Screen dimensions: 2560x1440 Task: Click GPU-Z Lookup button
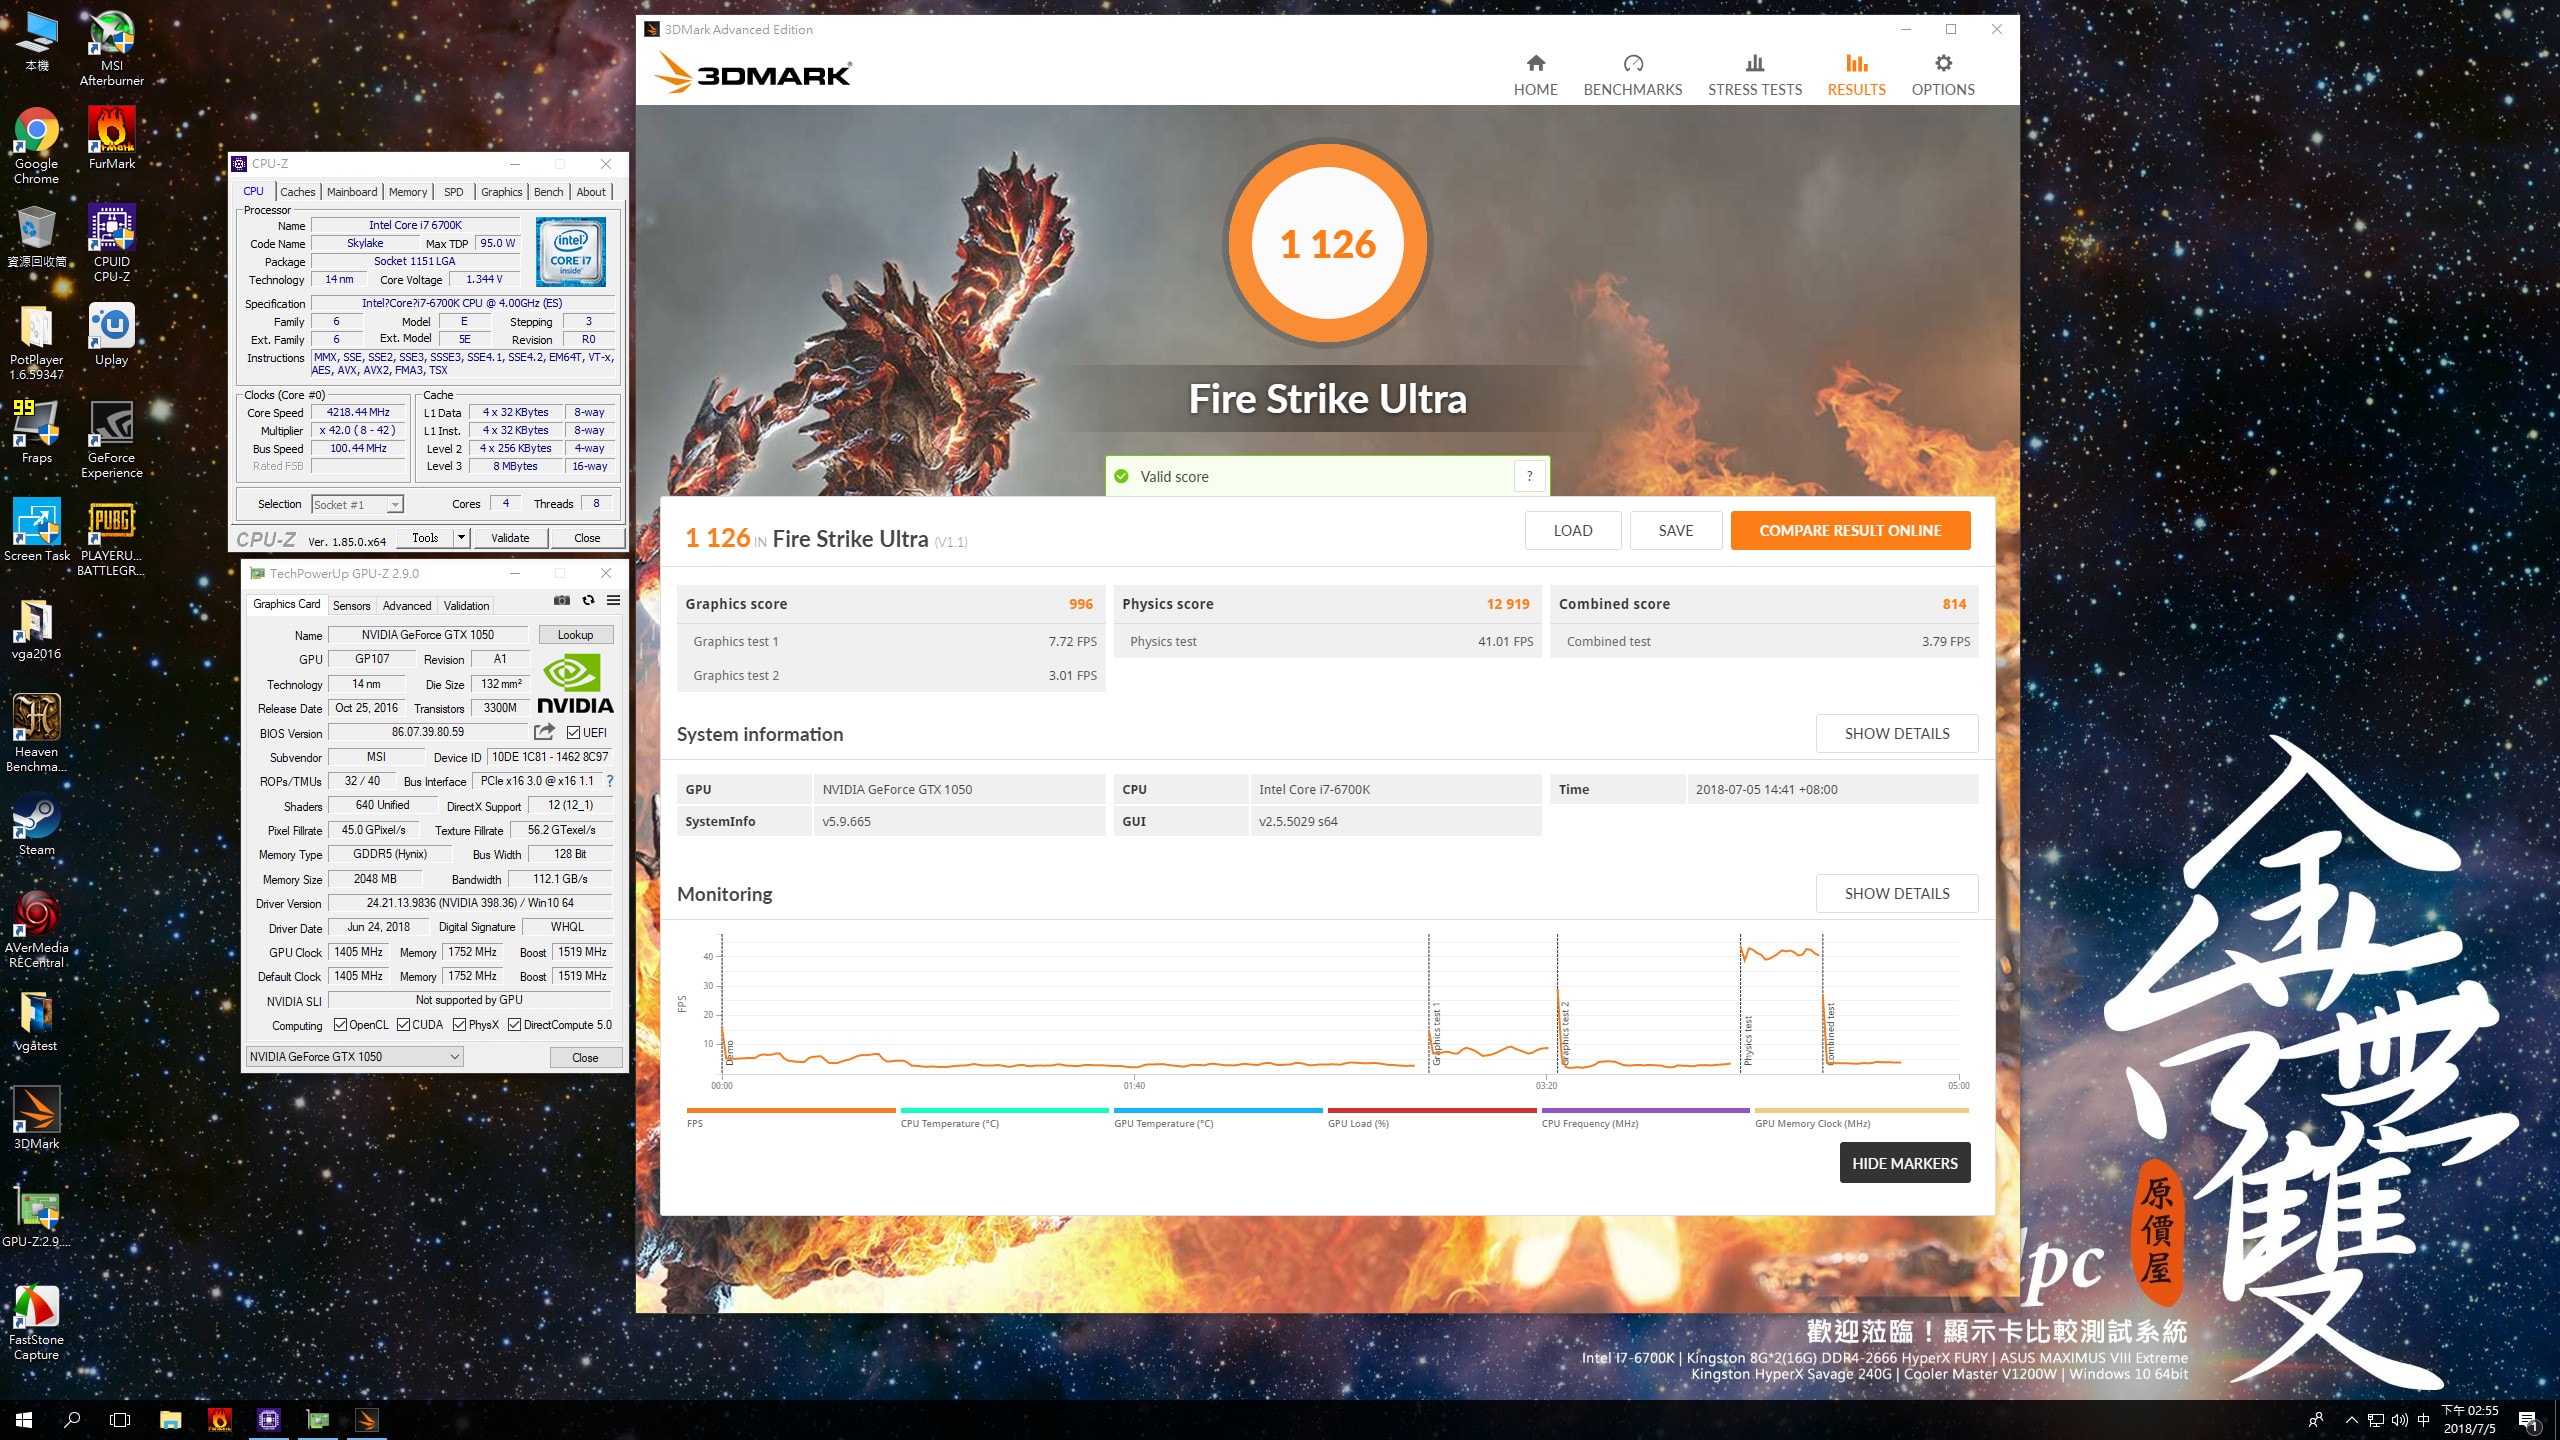pyautogui.click(x=575, y=635)
